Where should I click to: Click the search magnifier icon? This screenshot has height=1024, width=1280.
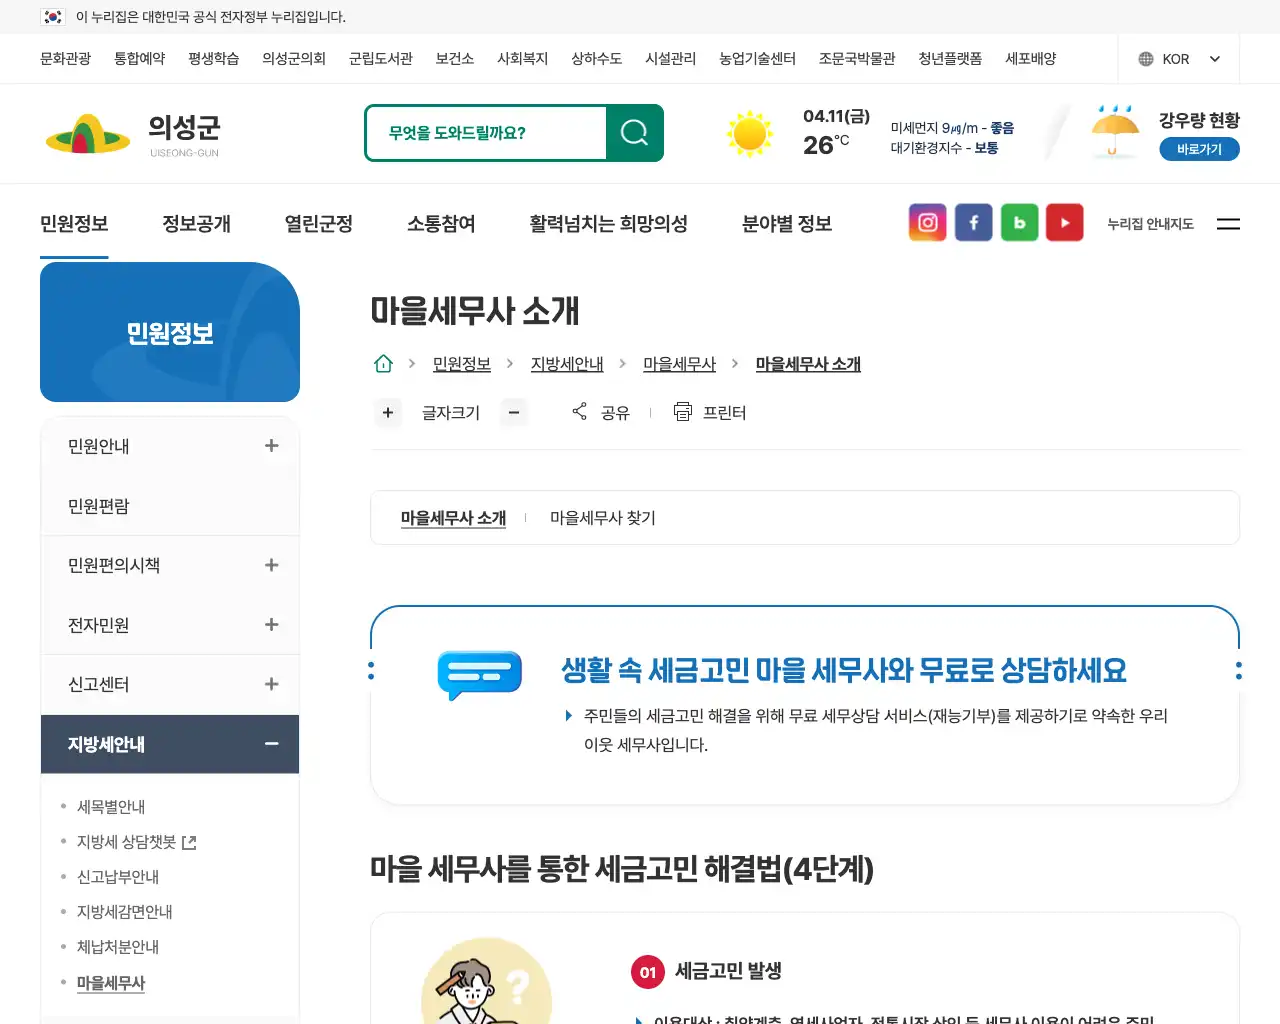click(x=634, y=132)
